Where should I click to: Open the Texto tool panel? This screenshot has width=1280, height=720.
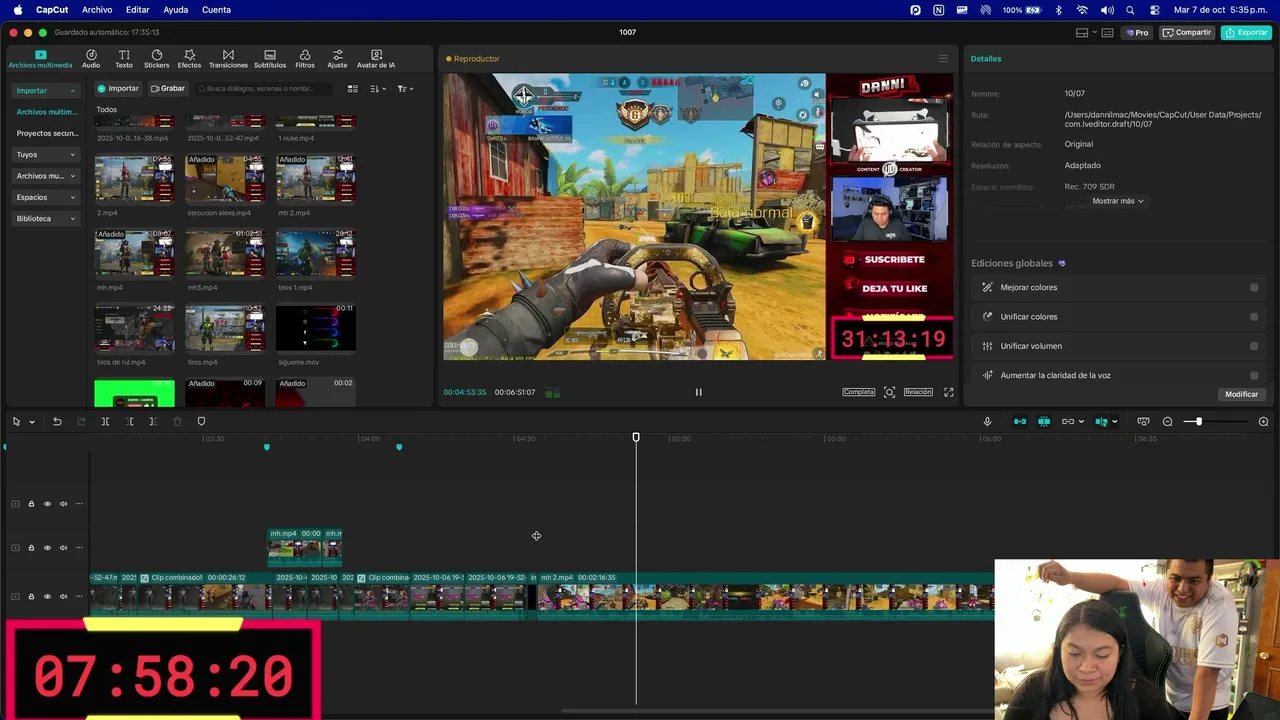124,59
